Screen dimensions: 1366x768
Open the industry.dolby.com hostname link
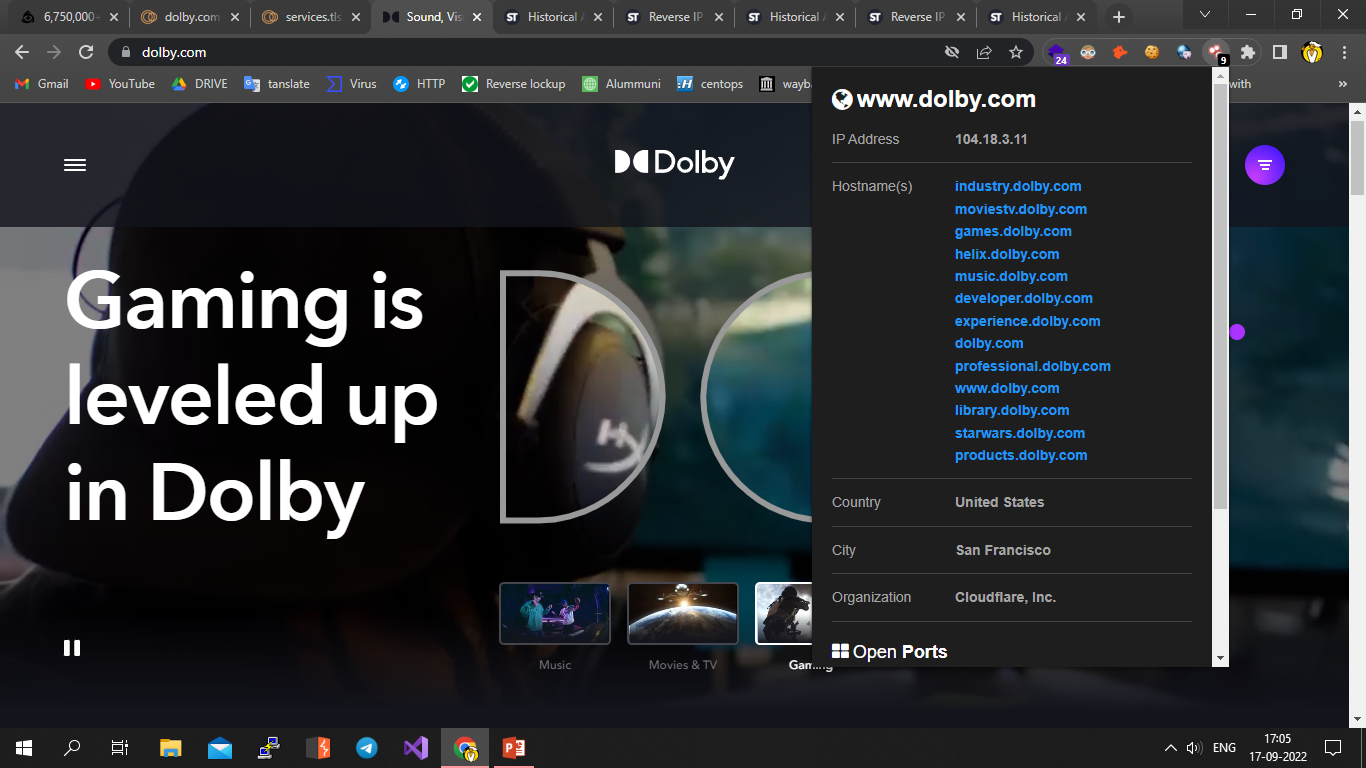click(x=1018, y=186)
